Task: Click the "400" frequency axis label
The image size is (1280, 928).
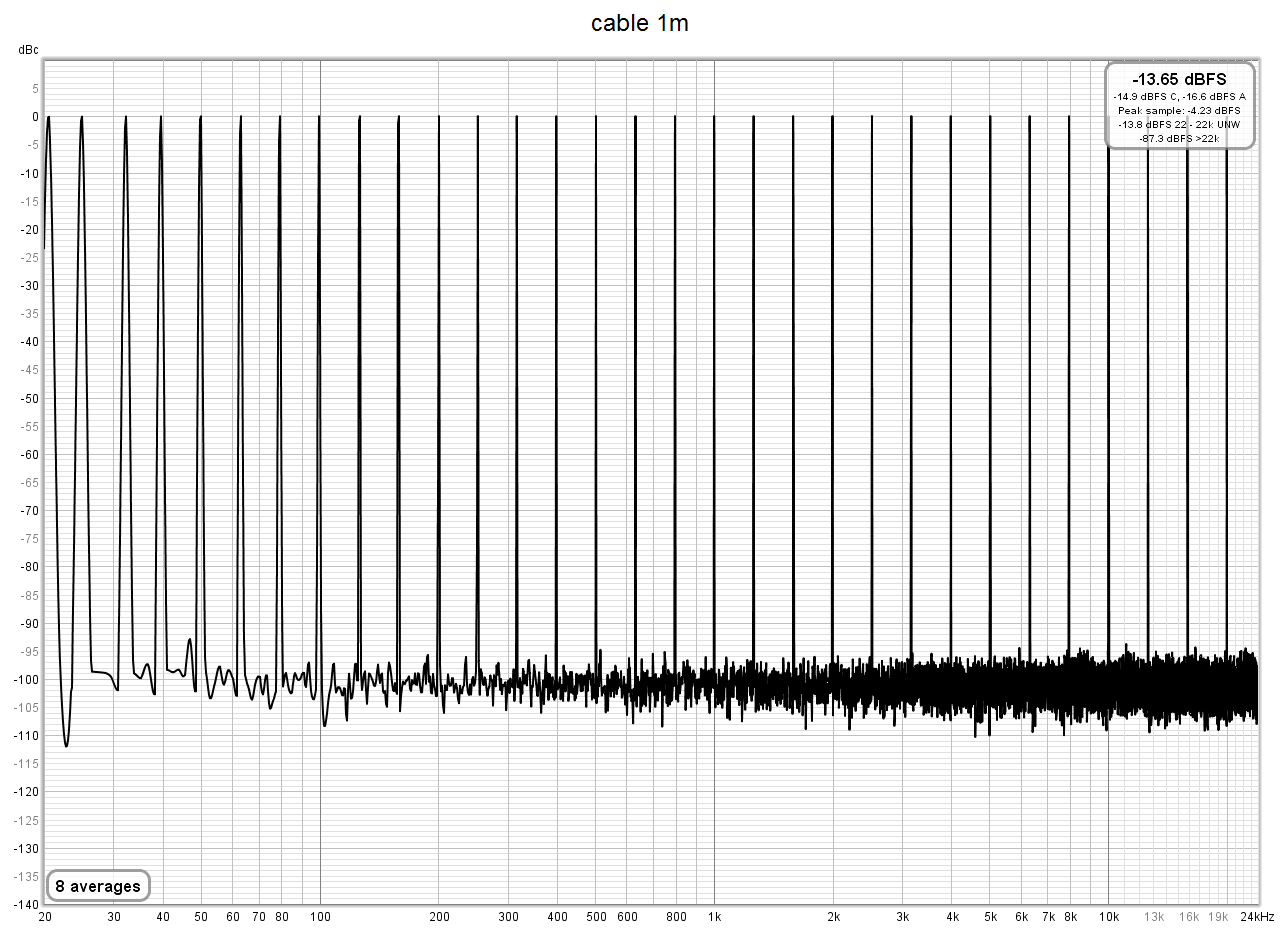Action: [557, 916]
